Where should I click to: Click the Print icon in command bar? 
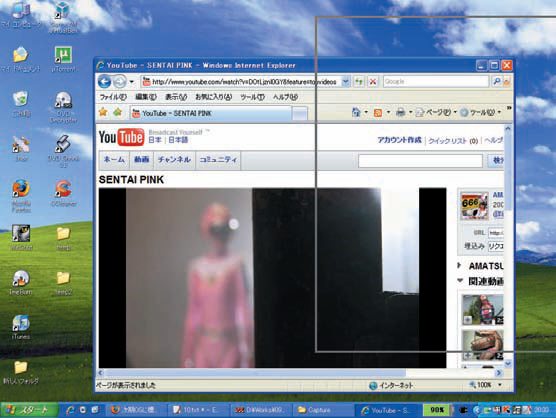[x=400, y=113]
